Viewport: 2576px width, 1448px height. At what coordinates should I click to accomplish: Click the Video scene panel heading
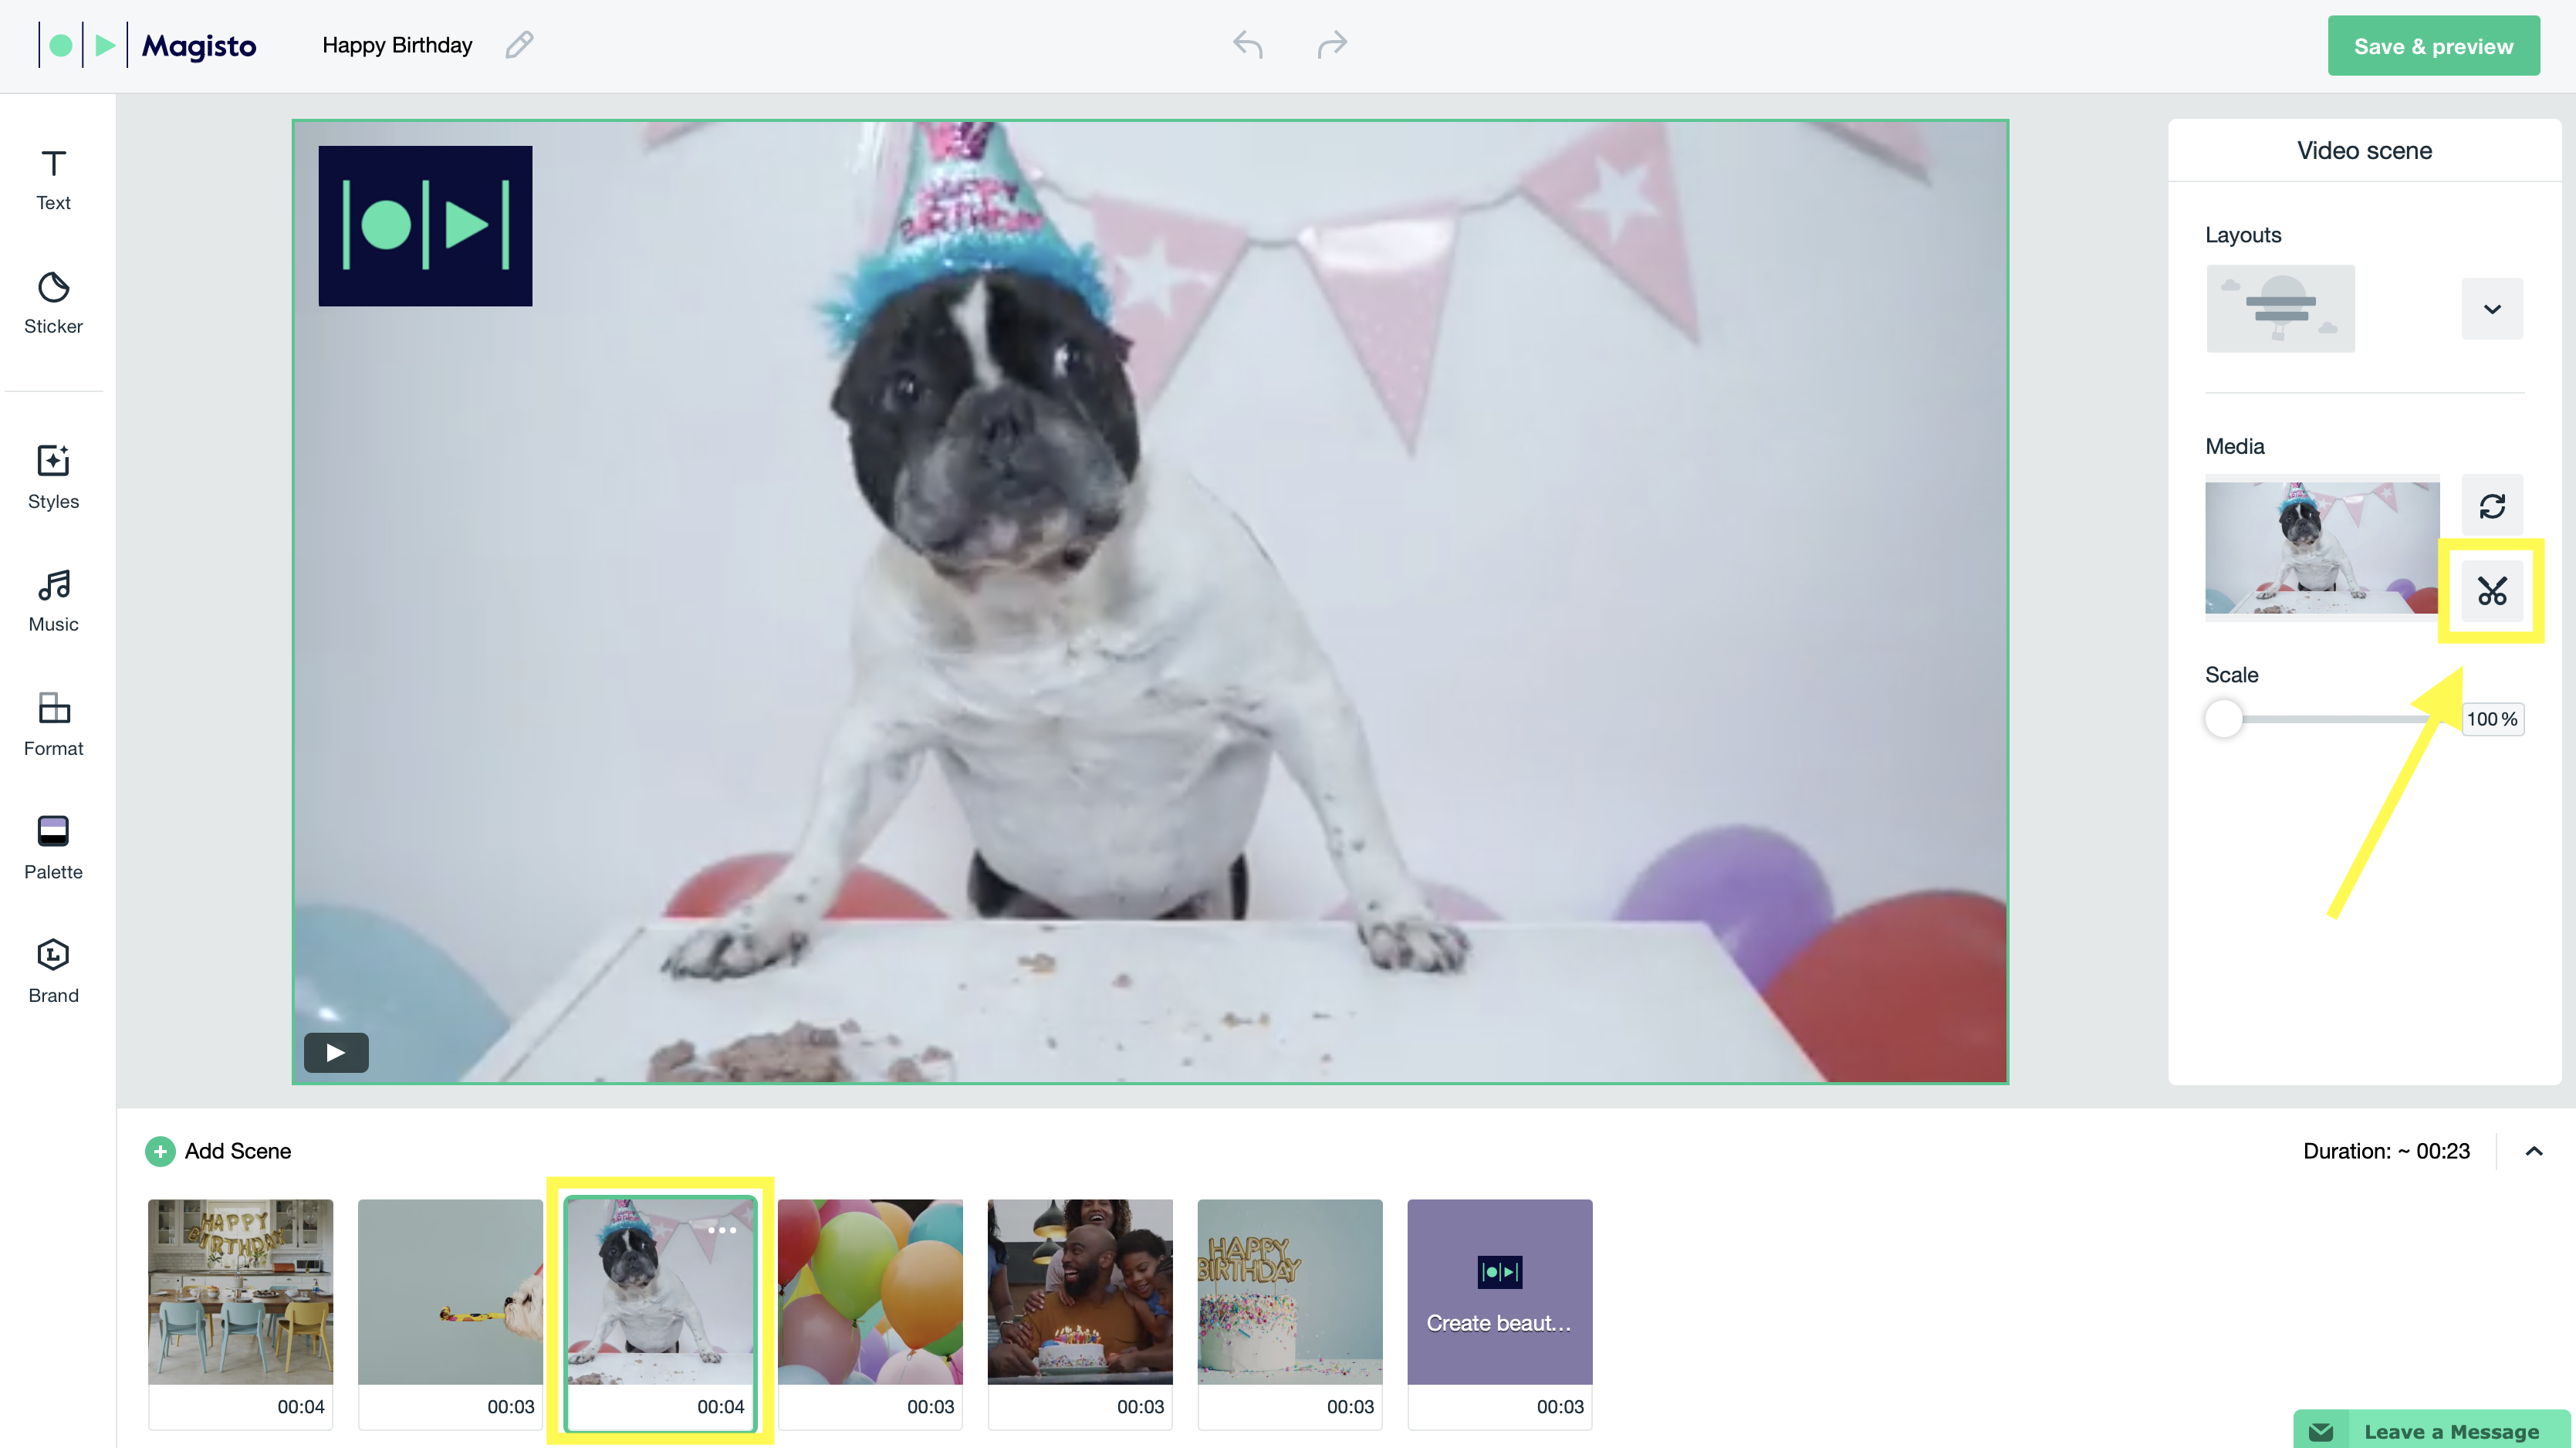2364,150
